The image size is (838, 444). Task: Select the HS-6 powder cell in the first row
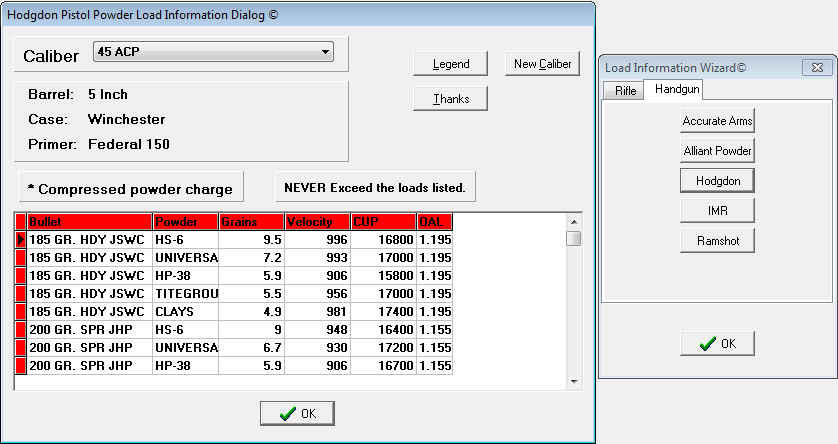[186, 239]
